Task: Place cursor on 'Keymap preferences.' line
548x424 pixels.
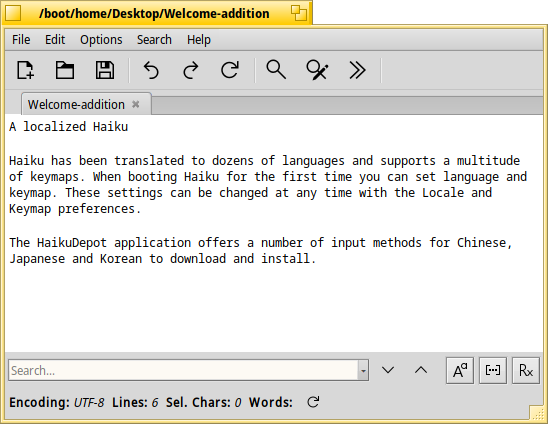Action: click(x=75, y=209)
